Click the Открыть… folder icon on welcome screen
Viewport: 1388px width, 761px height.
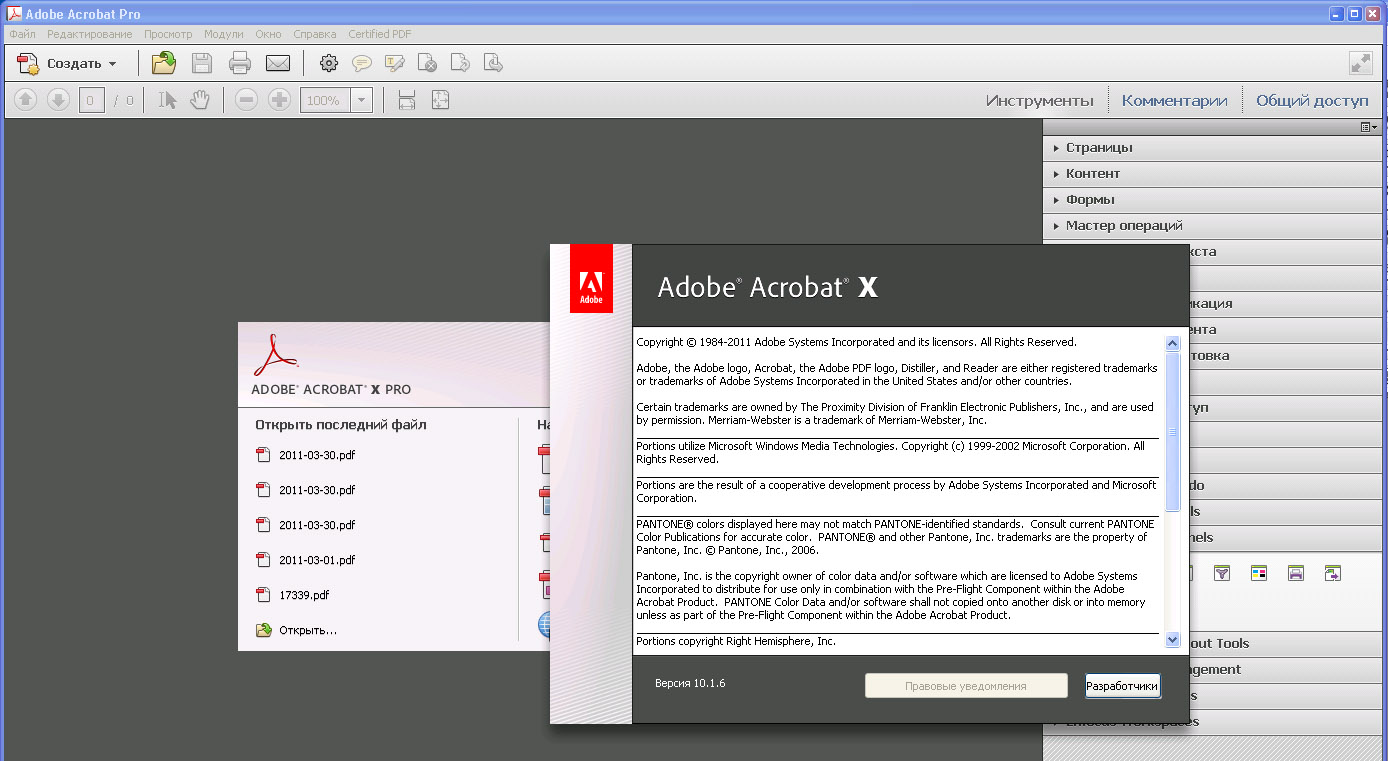point(264,630)
